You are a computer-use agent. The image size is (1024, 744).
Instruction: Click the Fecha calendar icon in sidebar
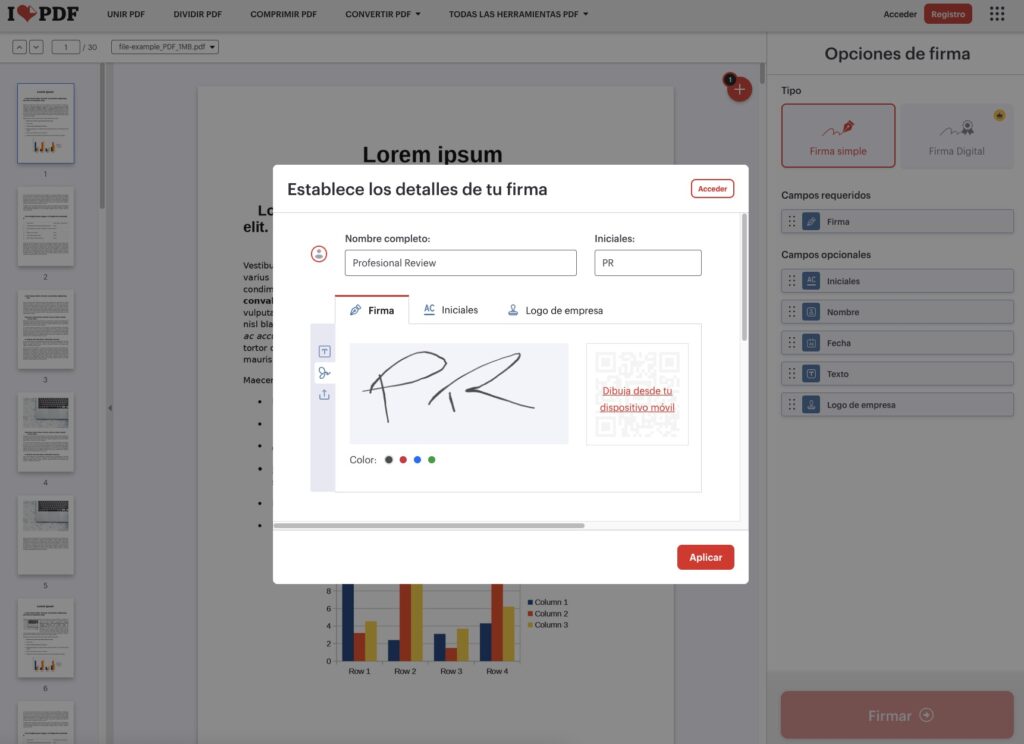click(810, 343)
